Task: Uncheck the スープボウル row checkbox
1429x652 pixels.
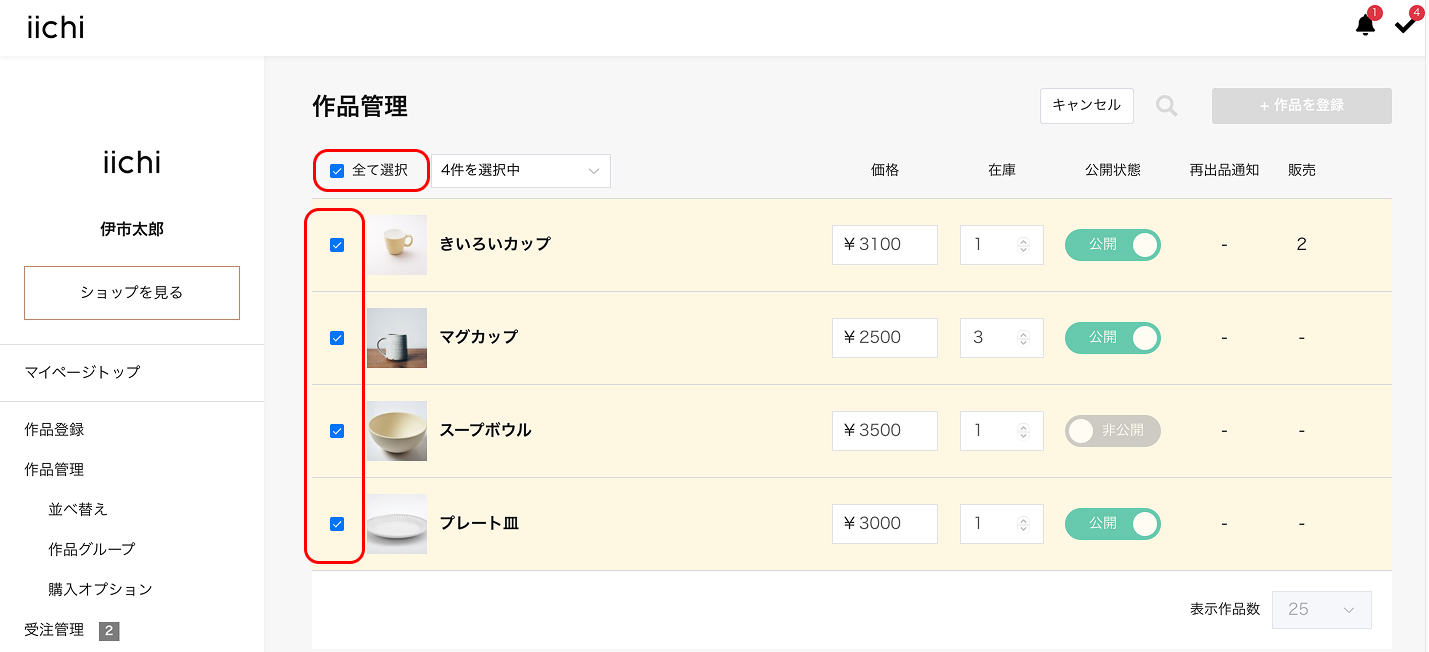Action: pyautogui.click(x=337, y=431)
